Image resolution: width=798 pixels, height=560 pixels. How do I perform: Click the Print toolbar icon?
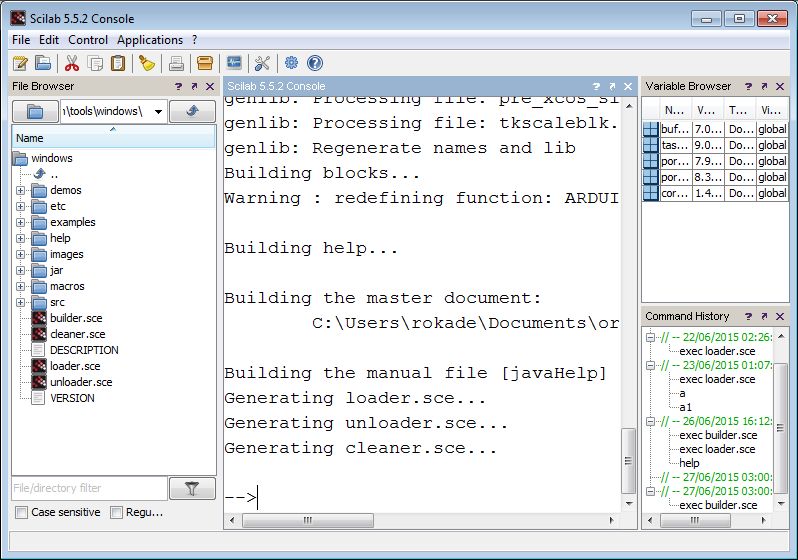point(176,63)
